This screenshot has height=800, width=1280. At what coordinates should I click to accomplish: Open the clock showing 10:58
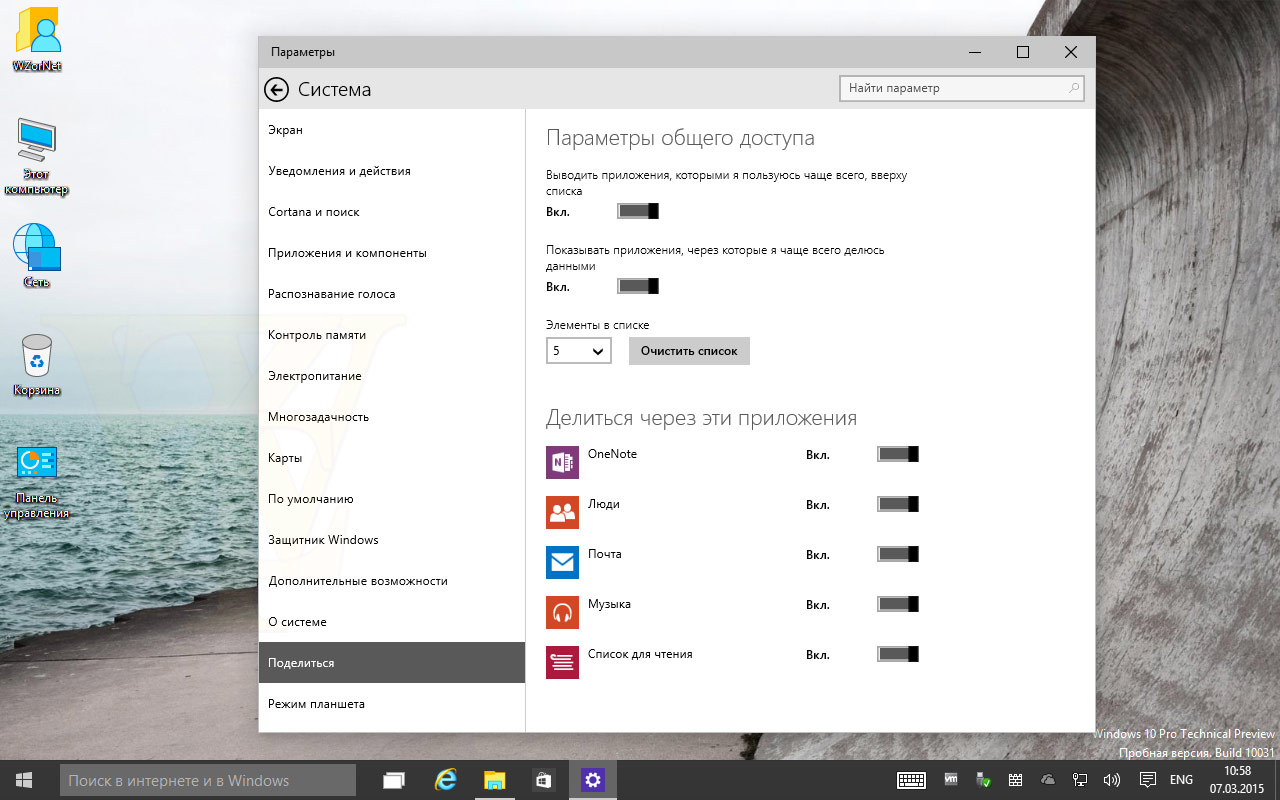[x=1237, y=780]
